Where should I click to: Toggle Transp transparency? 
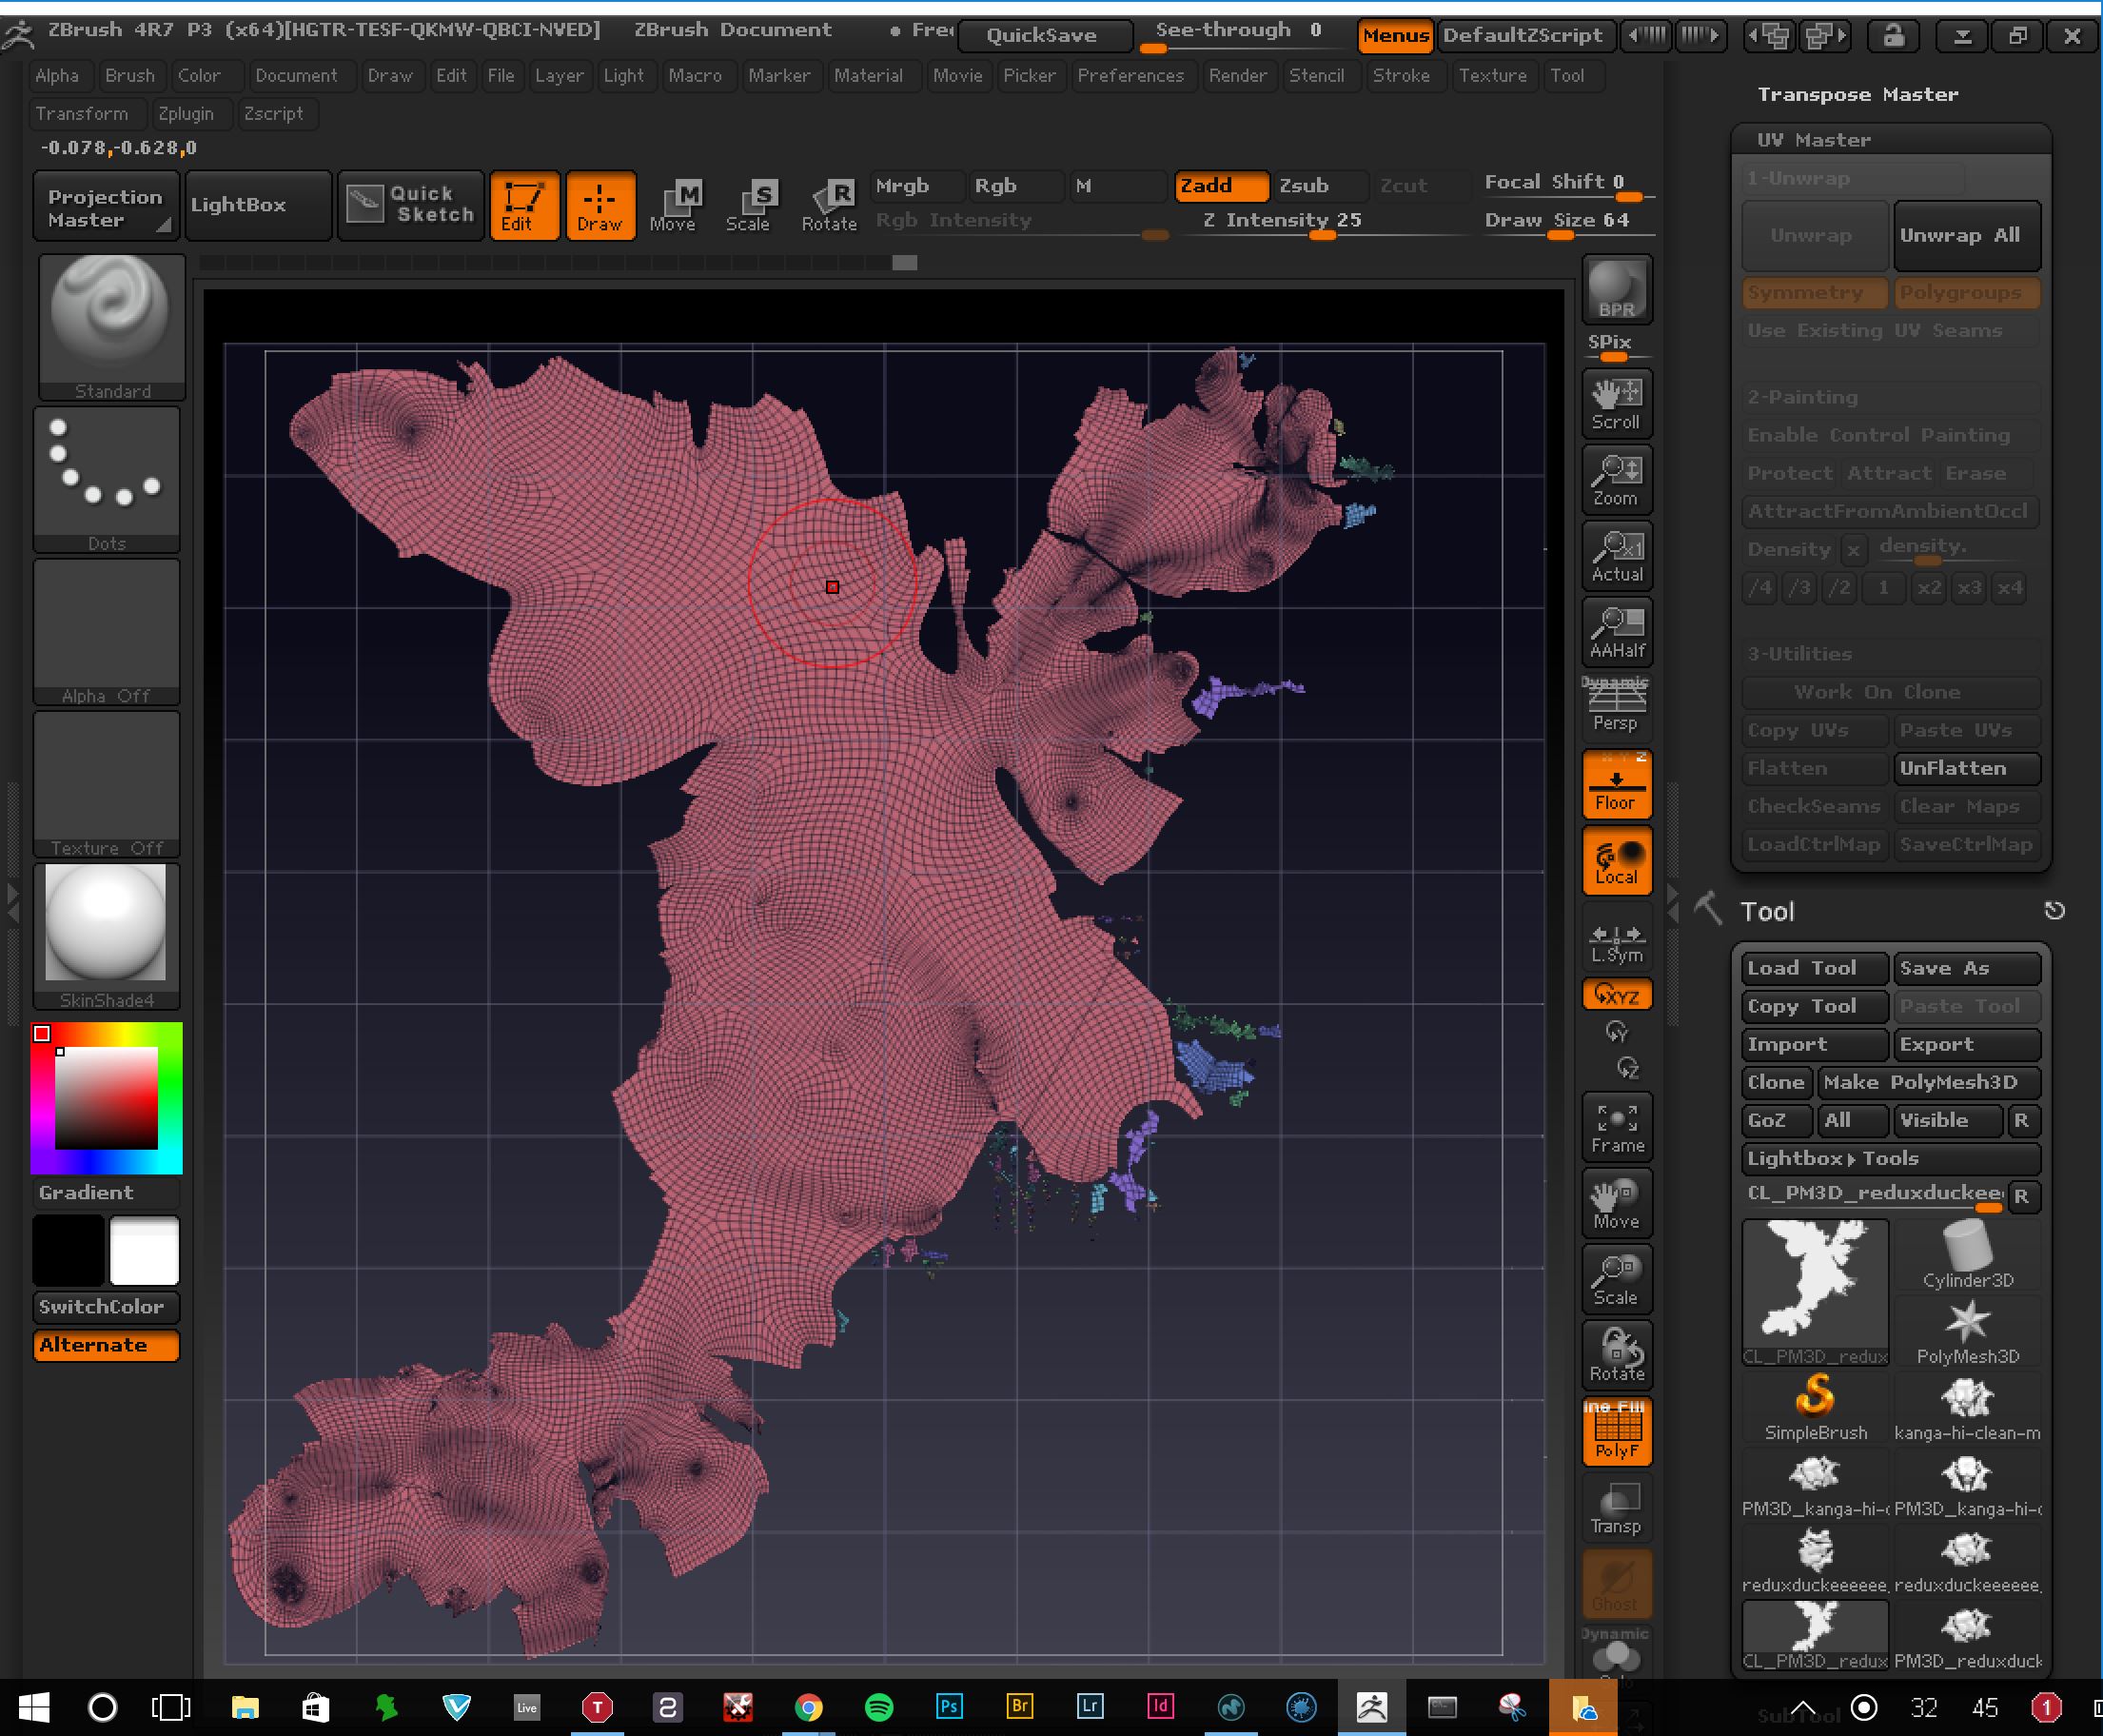(x=1616, y=1508)
